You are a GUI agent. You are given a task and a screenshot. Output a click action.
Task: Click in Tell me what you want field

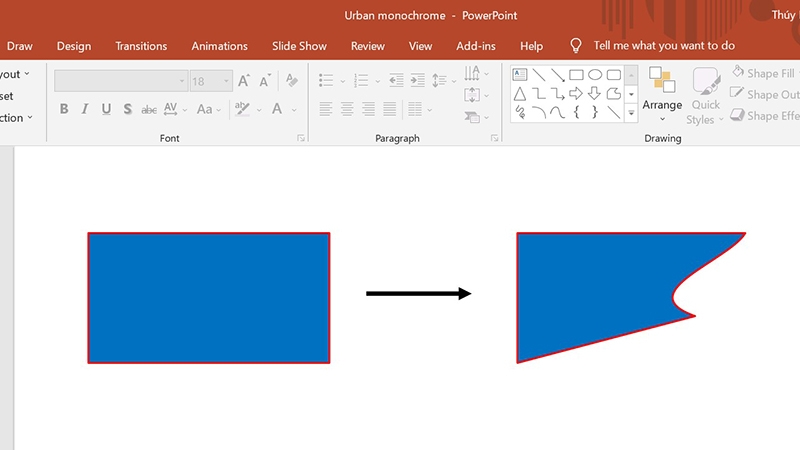[664, 45]
